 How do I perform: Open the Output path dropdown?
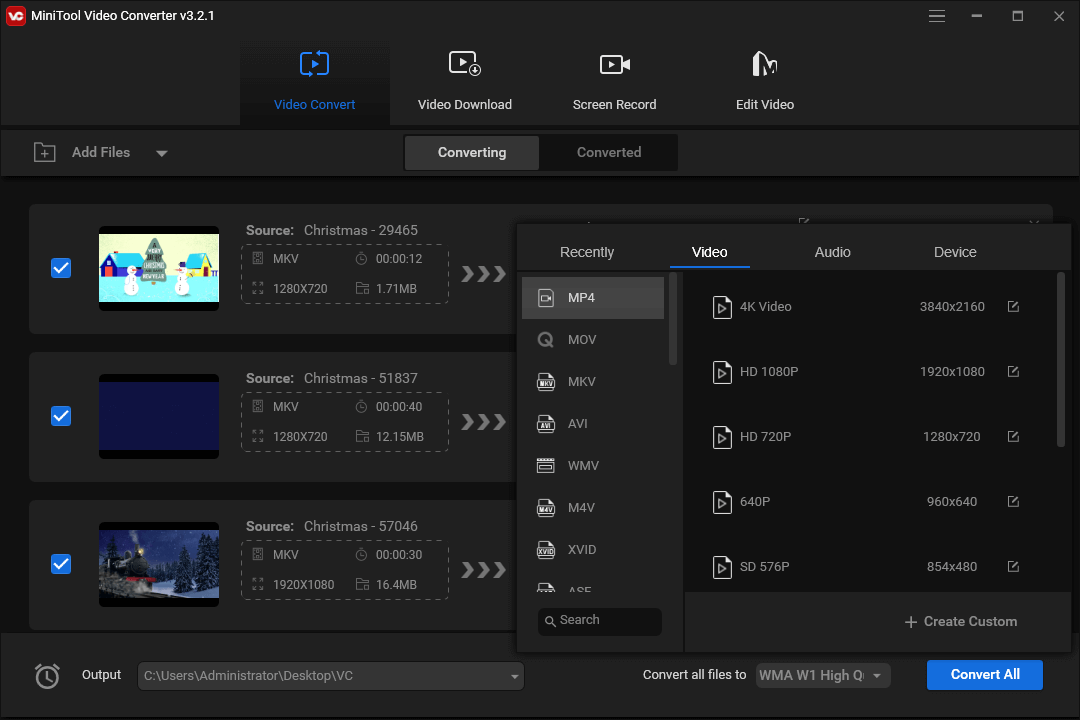click(515, 676)
